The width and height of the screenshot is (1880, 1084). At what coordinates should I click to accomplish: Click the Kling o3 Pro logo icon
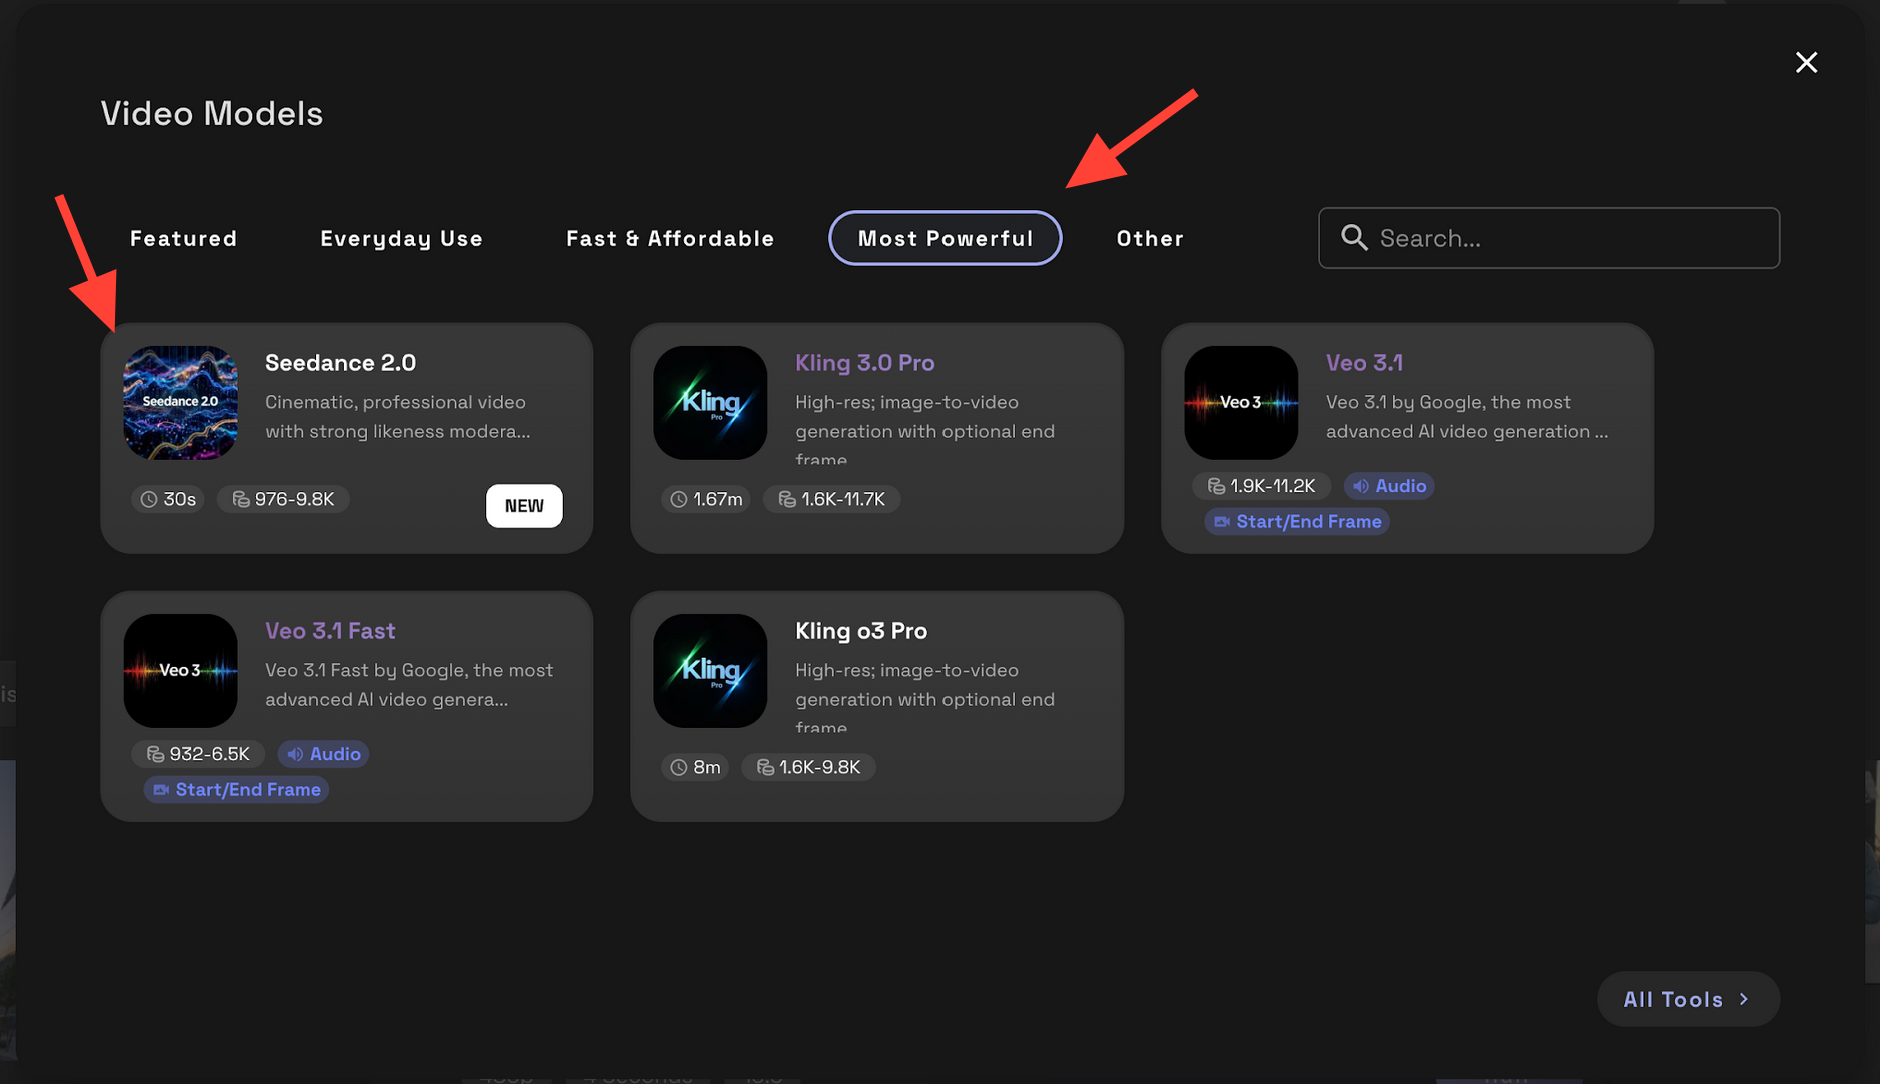pos(710,671)
